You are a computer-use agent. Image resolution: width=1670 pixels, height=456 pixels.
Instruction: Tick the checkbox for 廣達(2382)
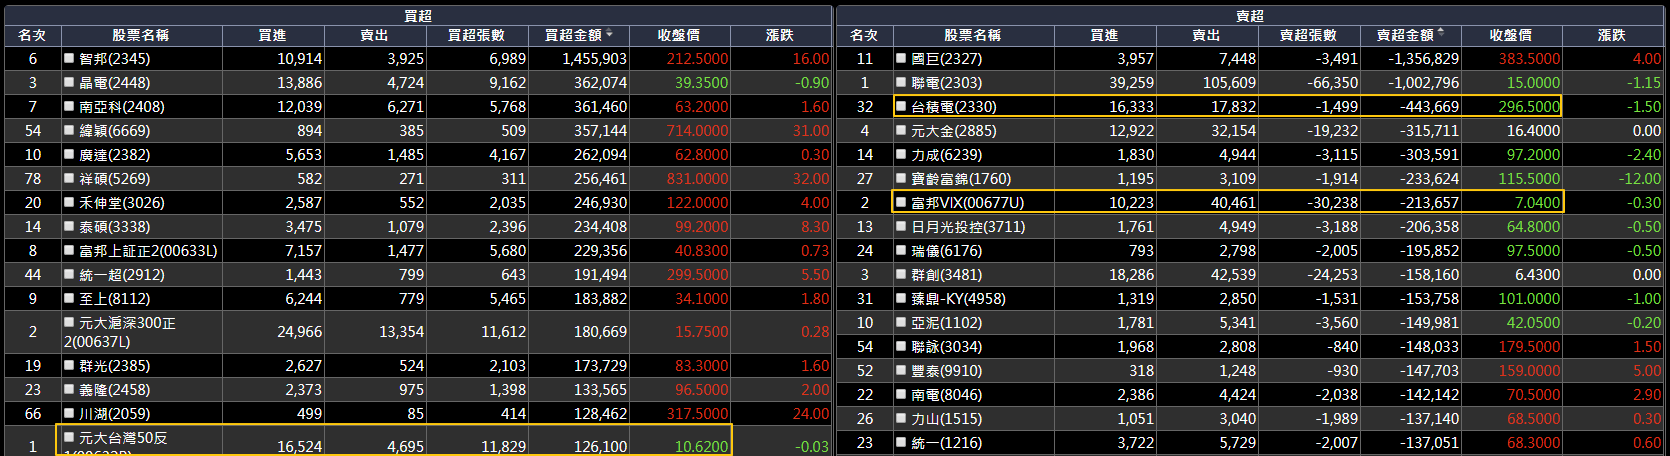[69, 155]
